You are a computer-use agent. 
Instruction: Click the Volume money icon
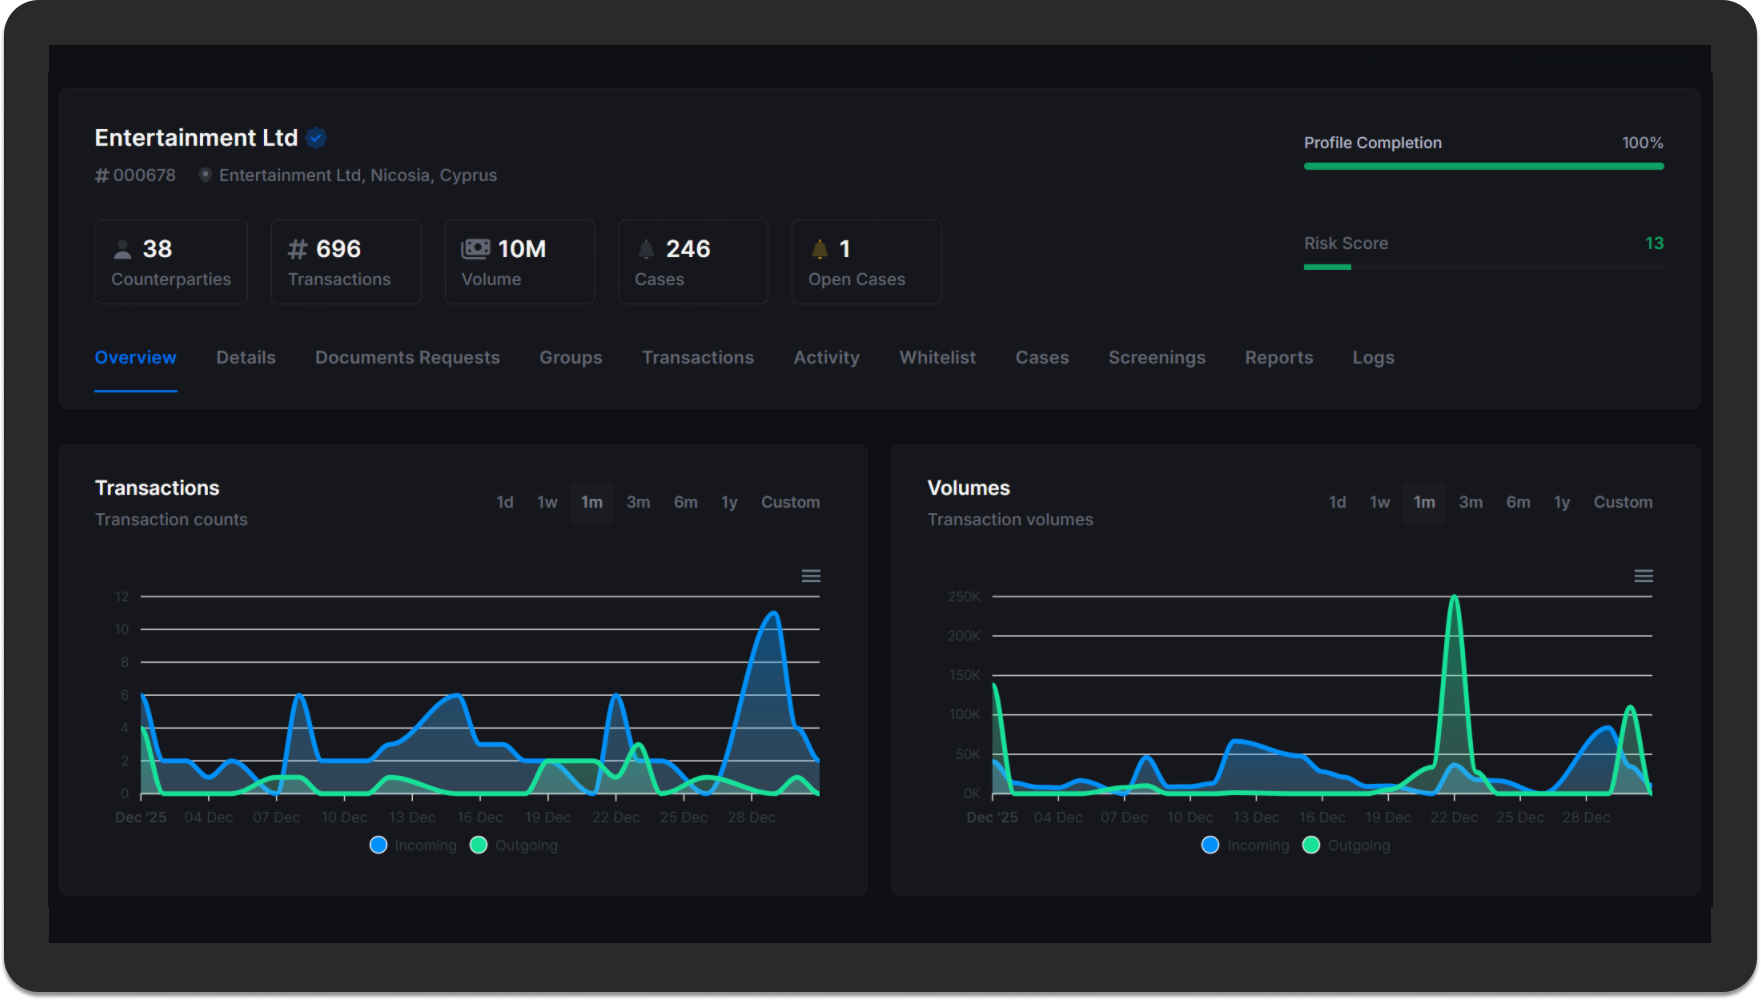475,249
